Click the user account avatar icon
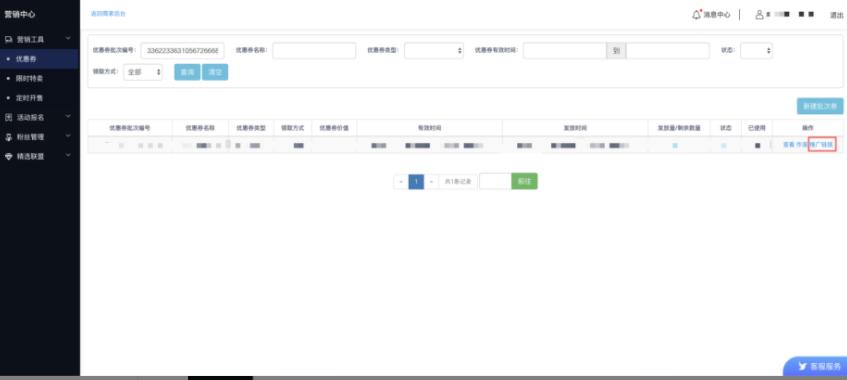This screenshot has height=380, width=847. (x=759, y=15)
